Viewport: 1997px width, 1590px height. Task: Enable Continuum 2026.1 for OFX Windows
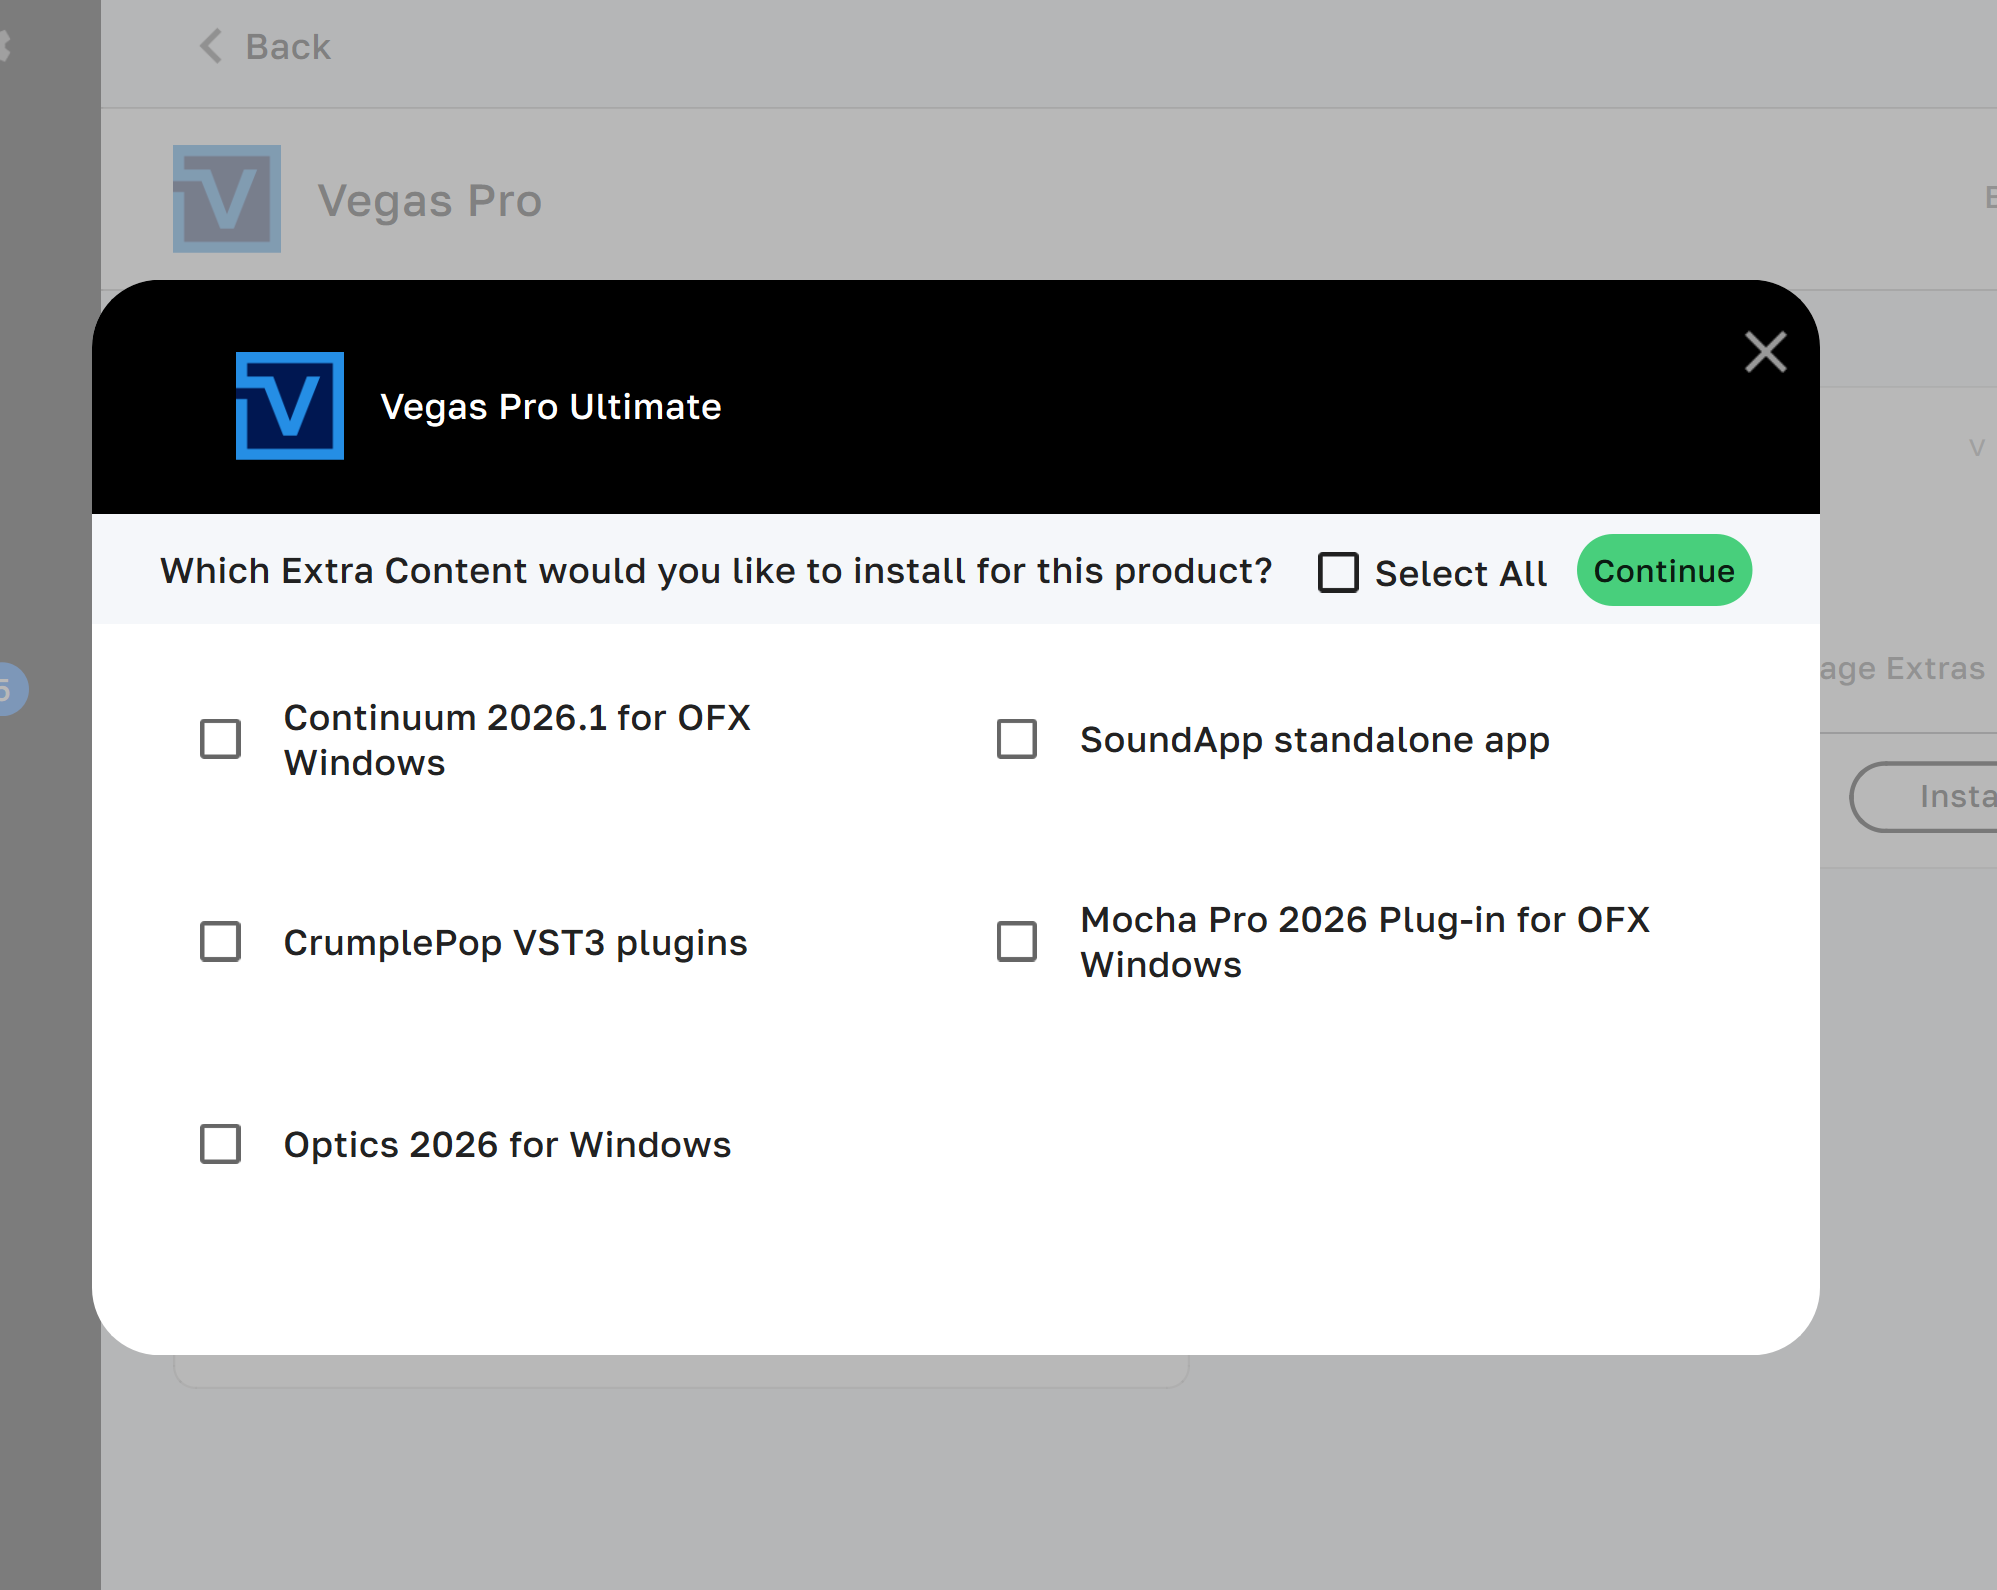220,739
